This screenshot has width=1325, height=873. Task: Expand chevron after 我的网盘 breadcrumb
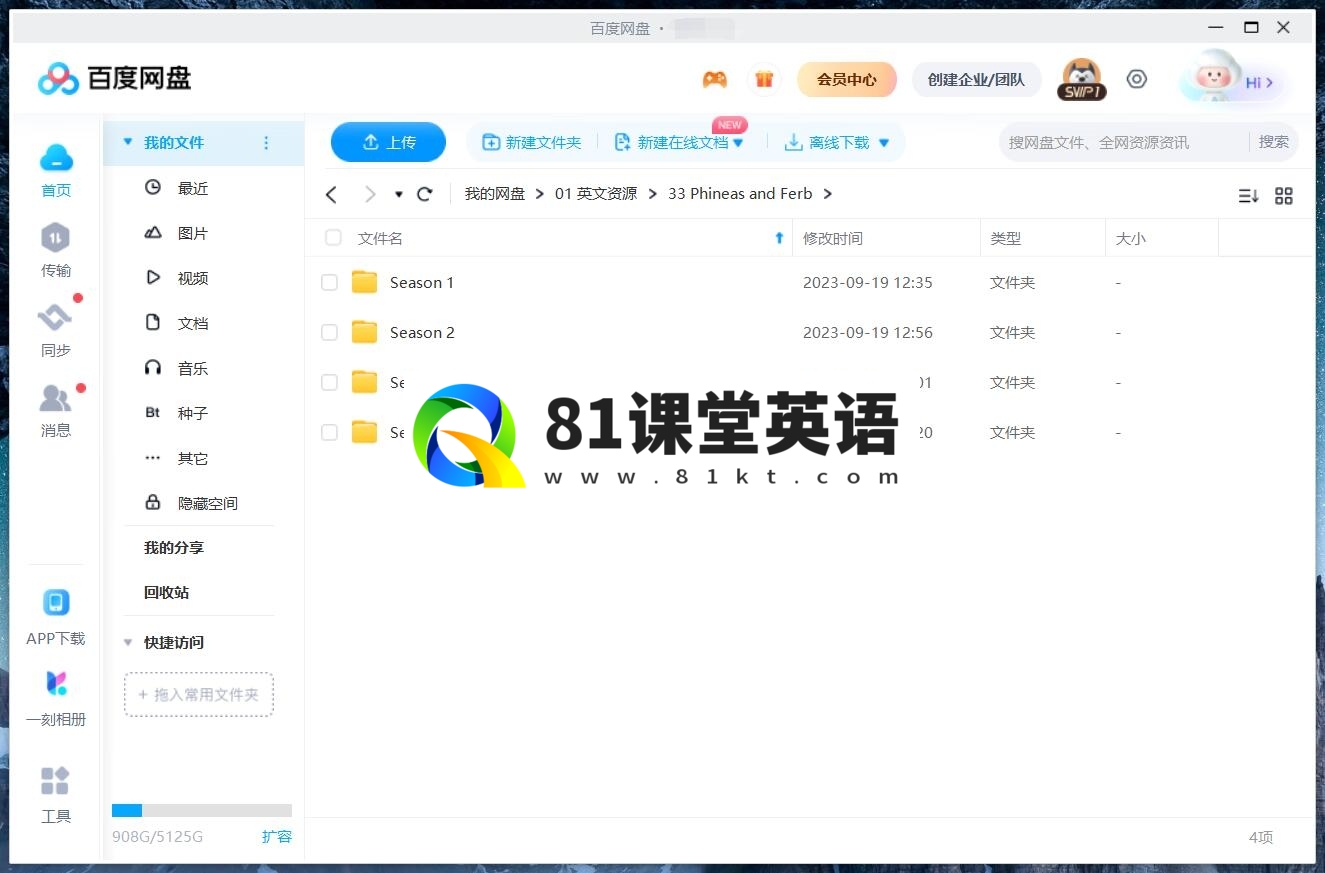540,194
